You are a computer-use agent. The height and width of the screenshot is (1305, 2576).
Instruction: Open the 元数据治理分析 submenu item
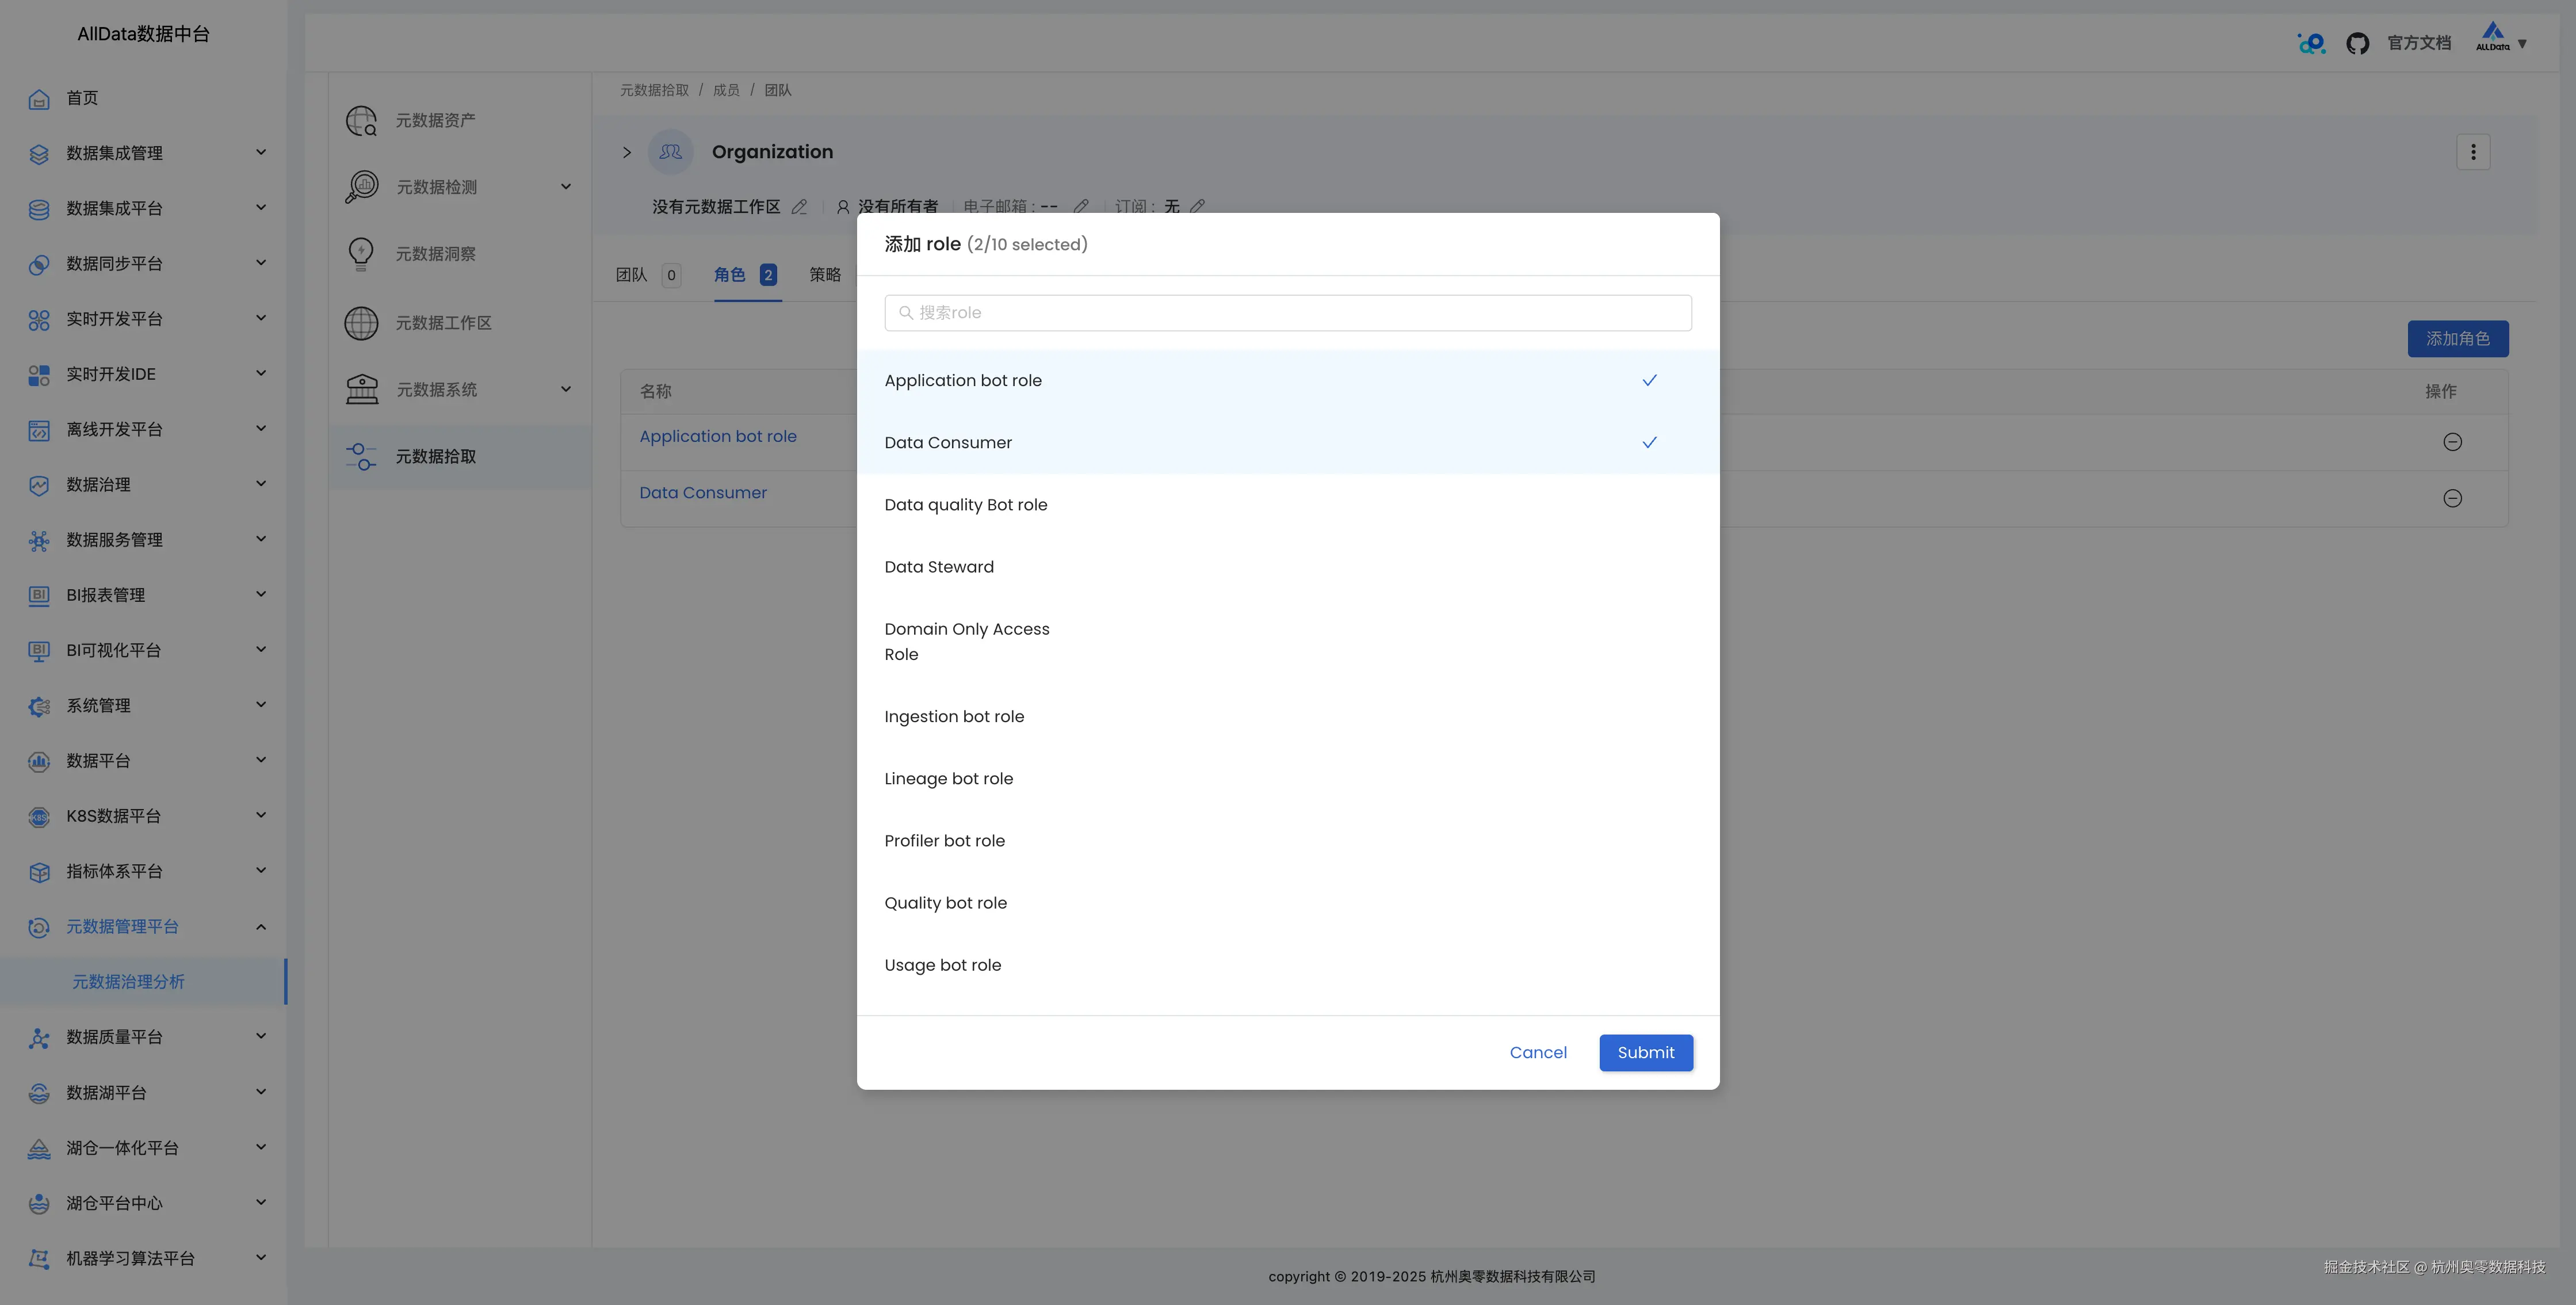pos(128,981)
